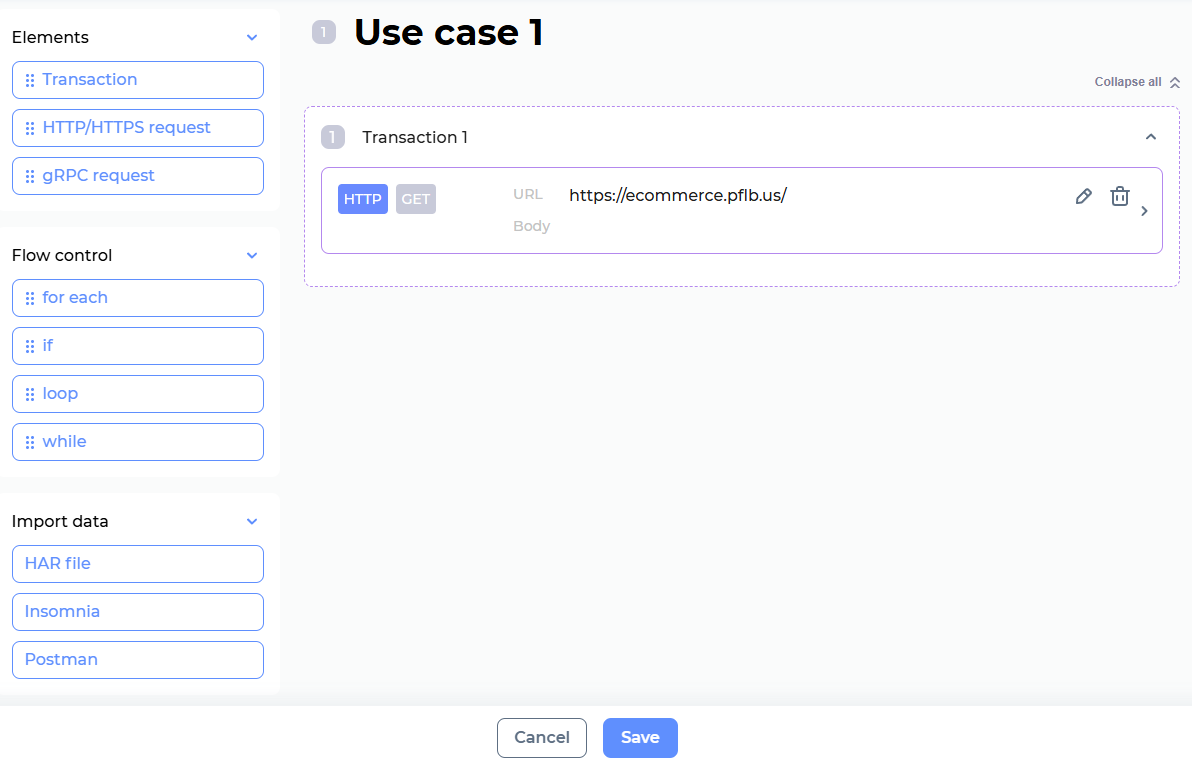Viewport: 1192px width, 770px height.
Task: Click the Use case 1 title
Action: 448,33
